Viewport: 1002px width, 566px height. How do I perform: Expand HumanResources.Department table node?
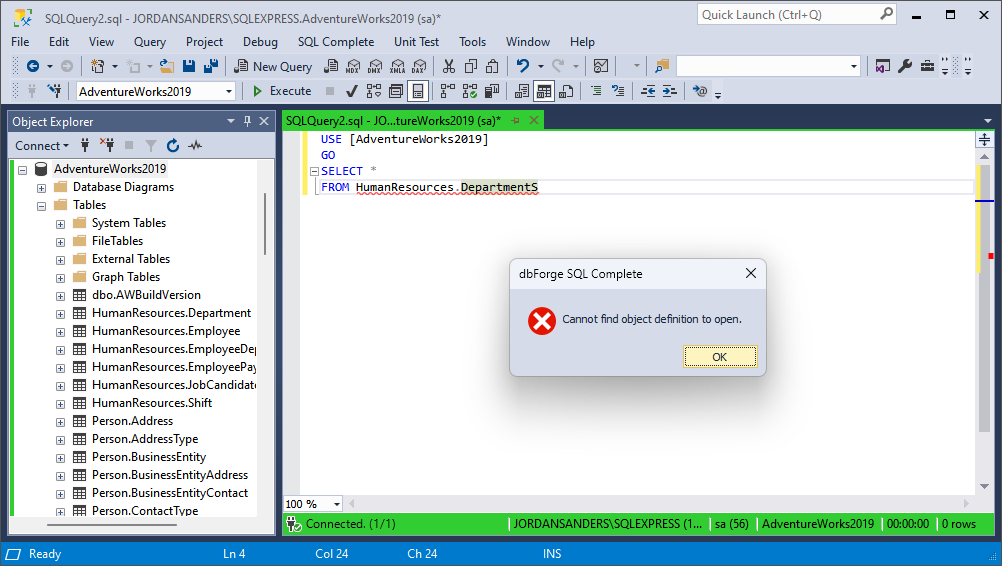[x=60, y=314]
